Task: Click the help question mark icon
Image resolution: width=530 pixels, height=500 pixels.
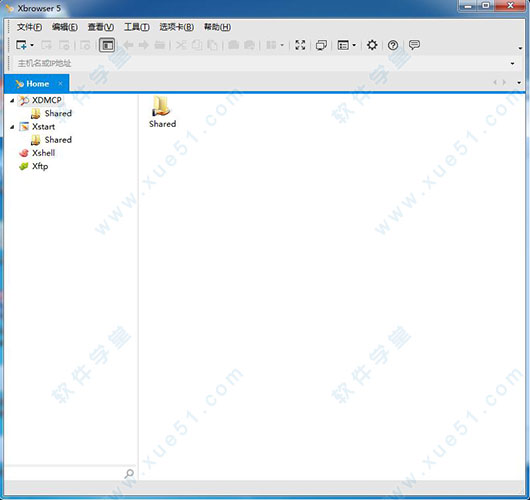Action: click(393, 45)
